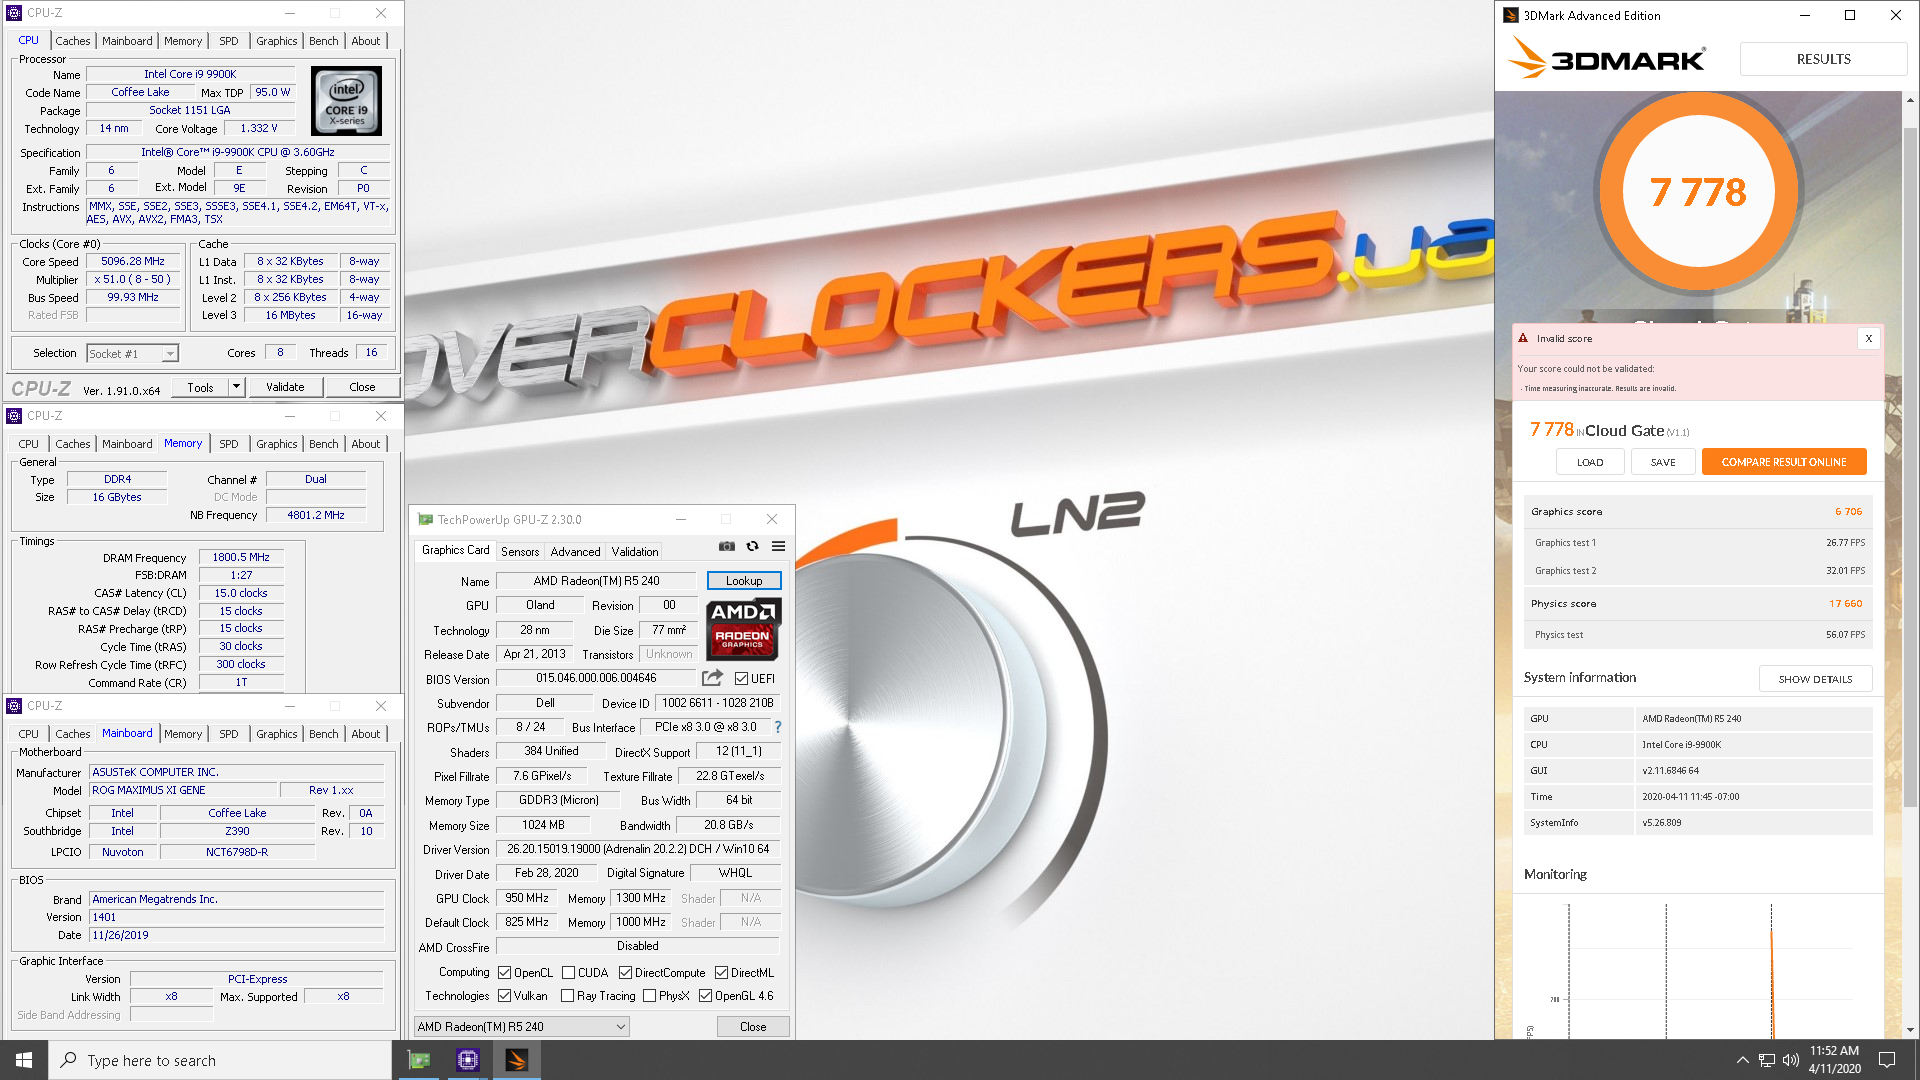Click the ROG MAXIMUS XI GENE model field
This screenshot has width=1920, height=1080.
tap(183, 790)
